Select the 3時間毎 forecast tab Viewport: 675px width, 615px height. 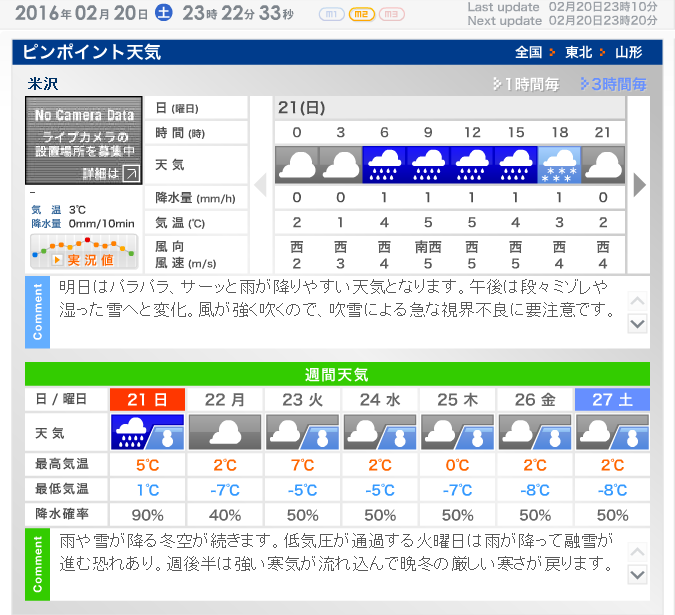(611, 84)
